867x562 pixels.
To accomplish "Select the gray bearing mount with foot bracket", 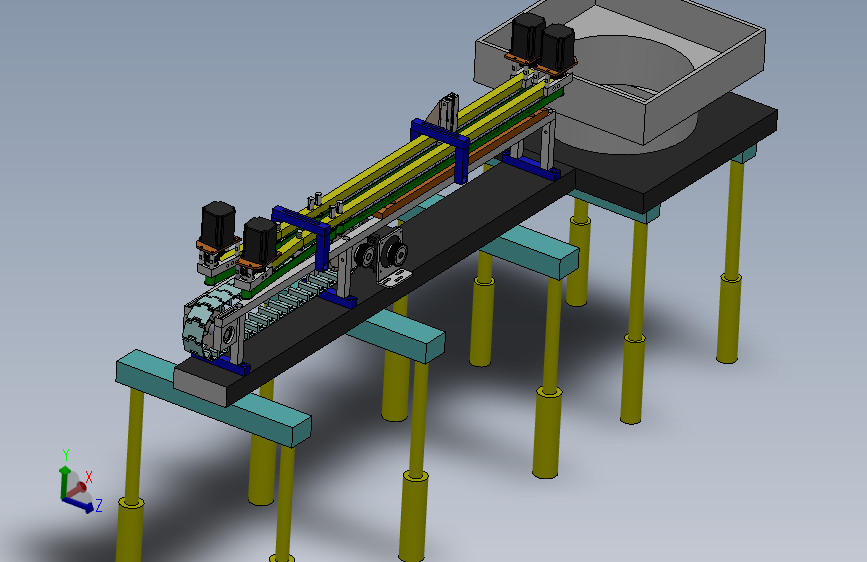I will tap(393, 260).
